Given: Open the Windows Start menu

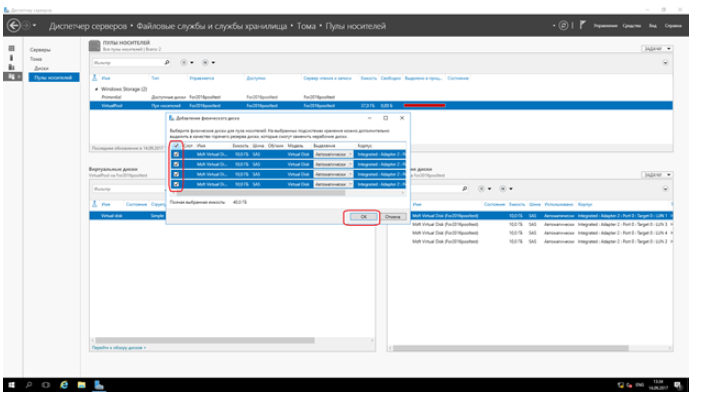Looking at the screenshot, I should click(12, 385).
